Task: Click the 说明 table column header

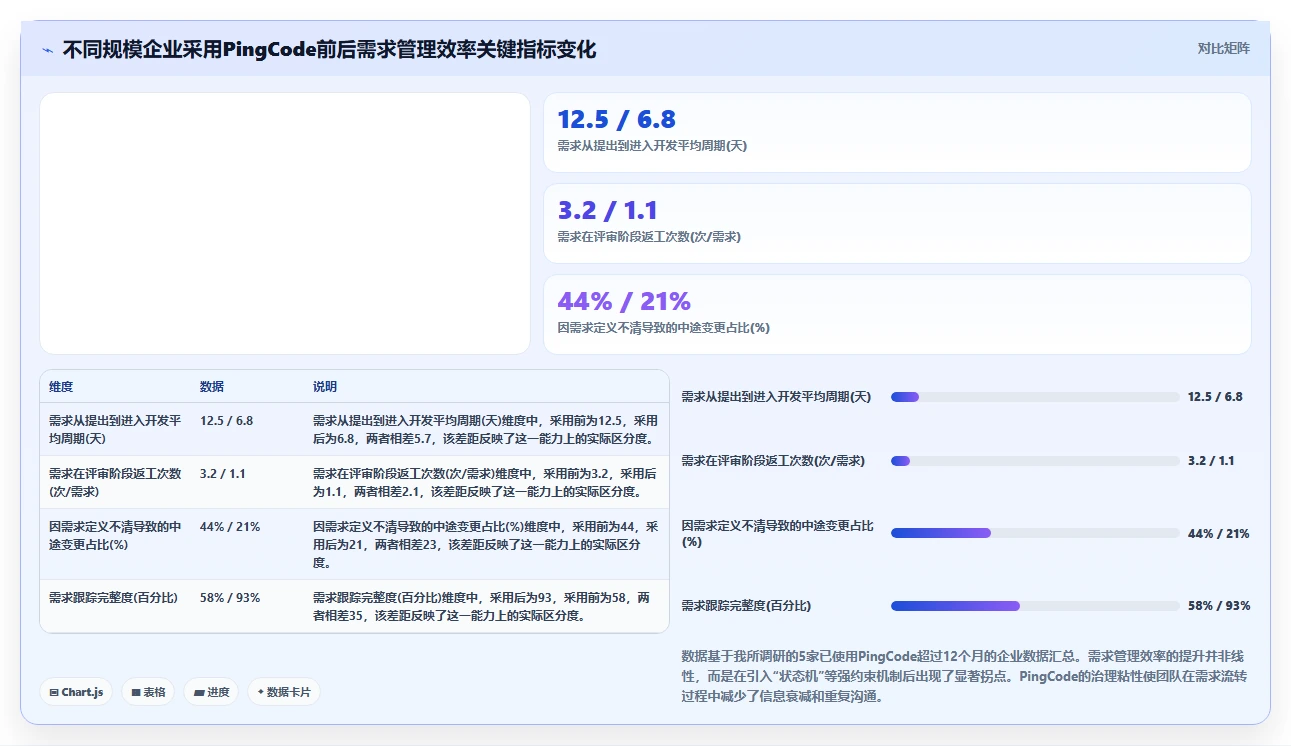Action: click(x=325, y=387)
